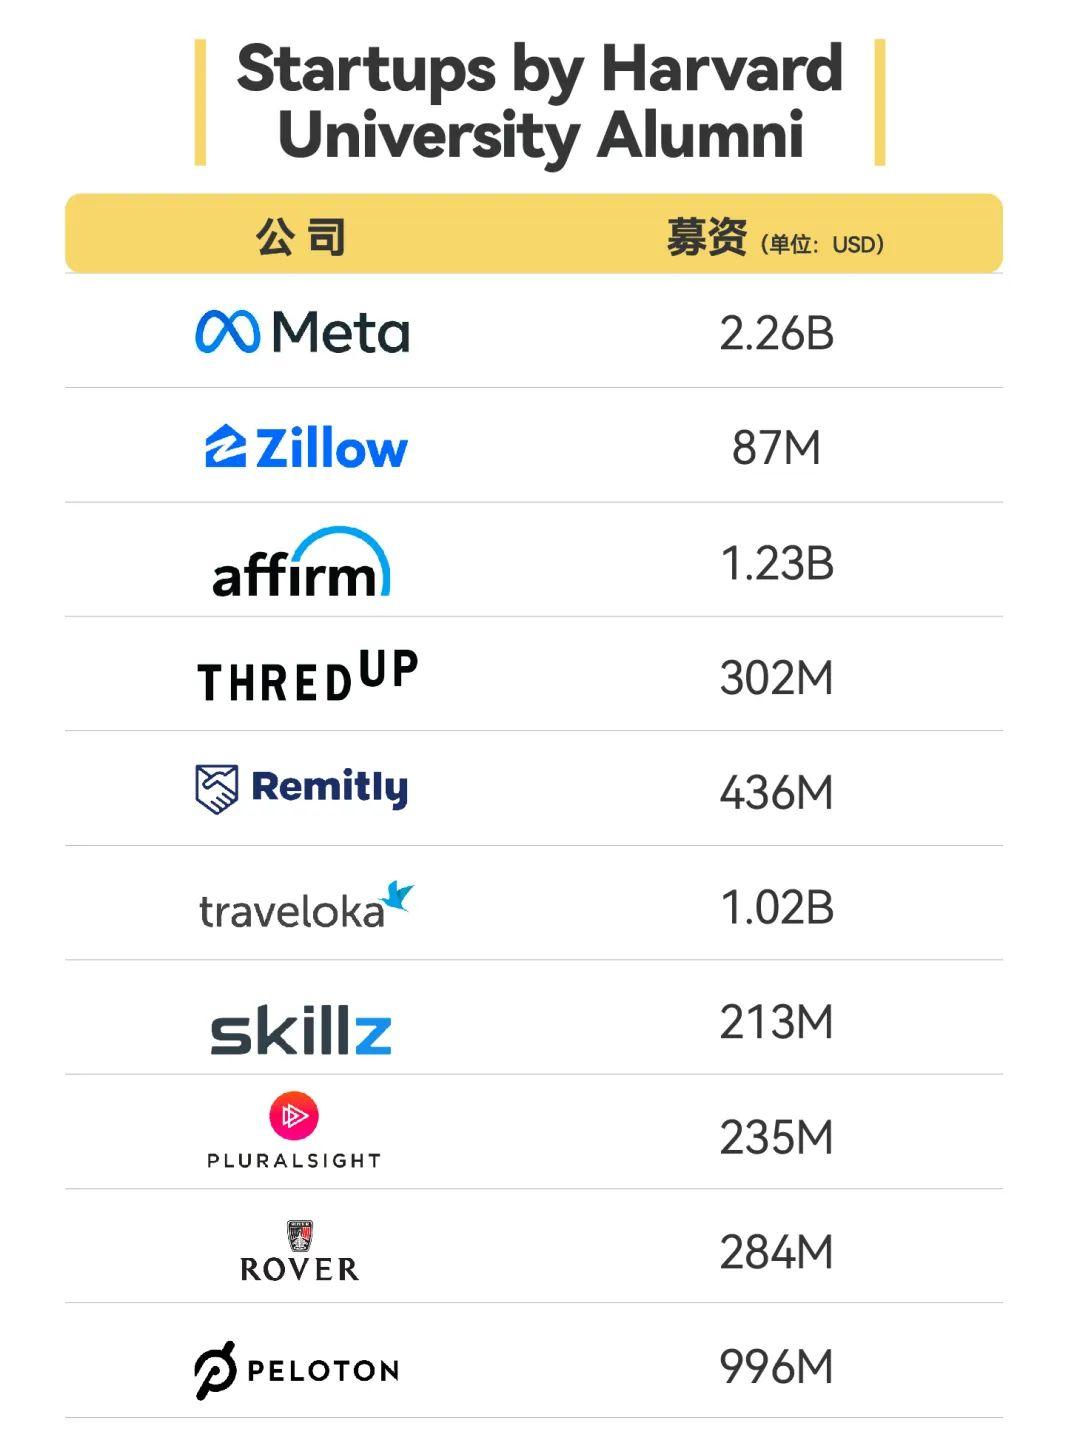Click the Pluralsight play-button icon
Image resolution: width=1080 pixels, height=1443 pixels.
[294, 1115]
